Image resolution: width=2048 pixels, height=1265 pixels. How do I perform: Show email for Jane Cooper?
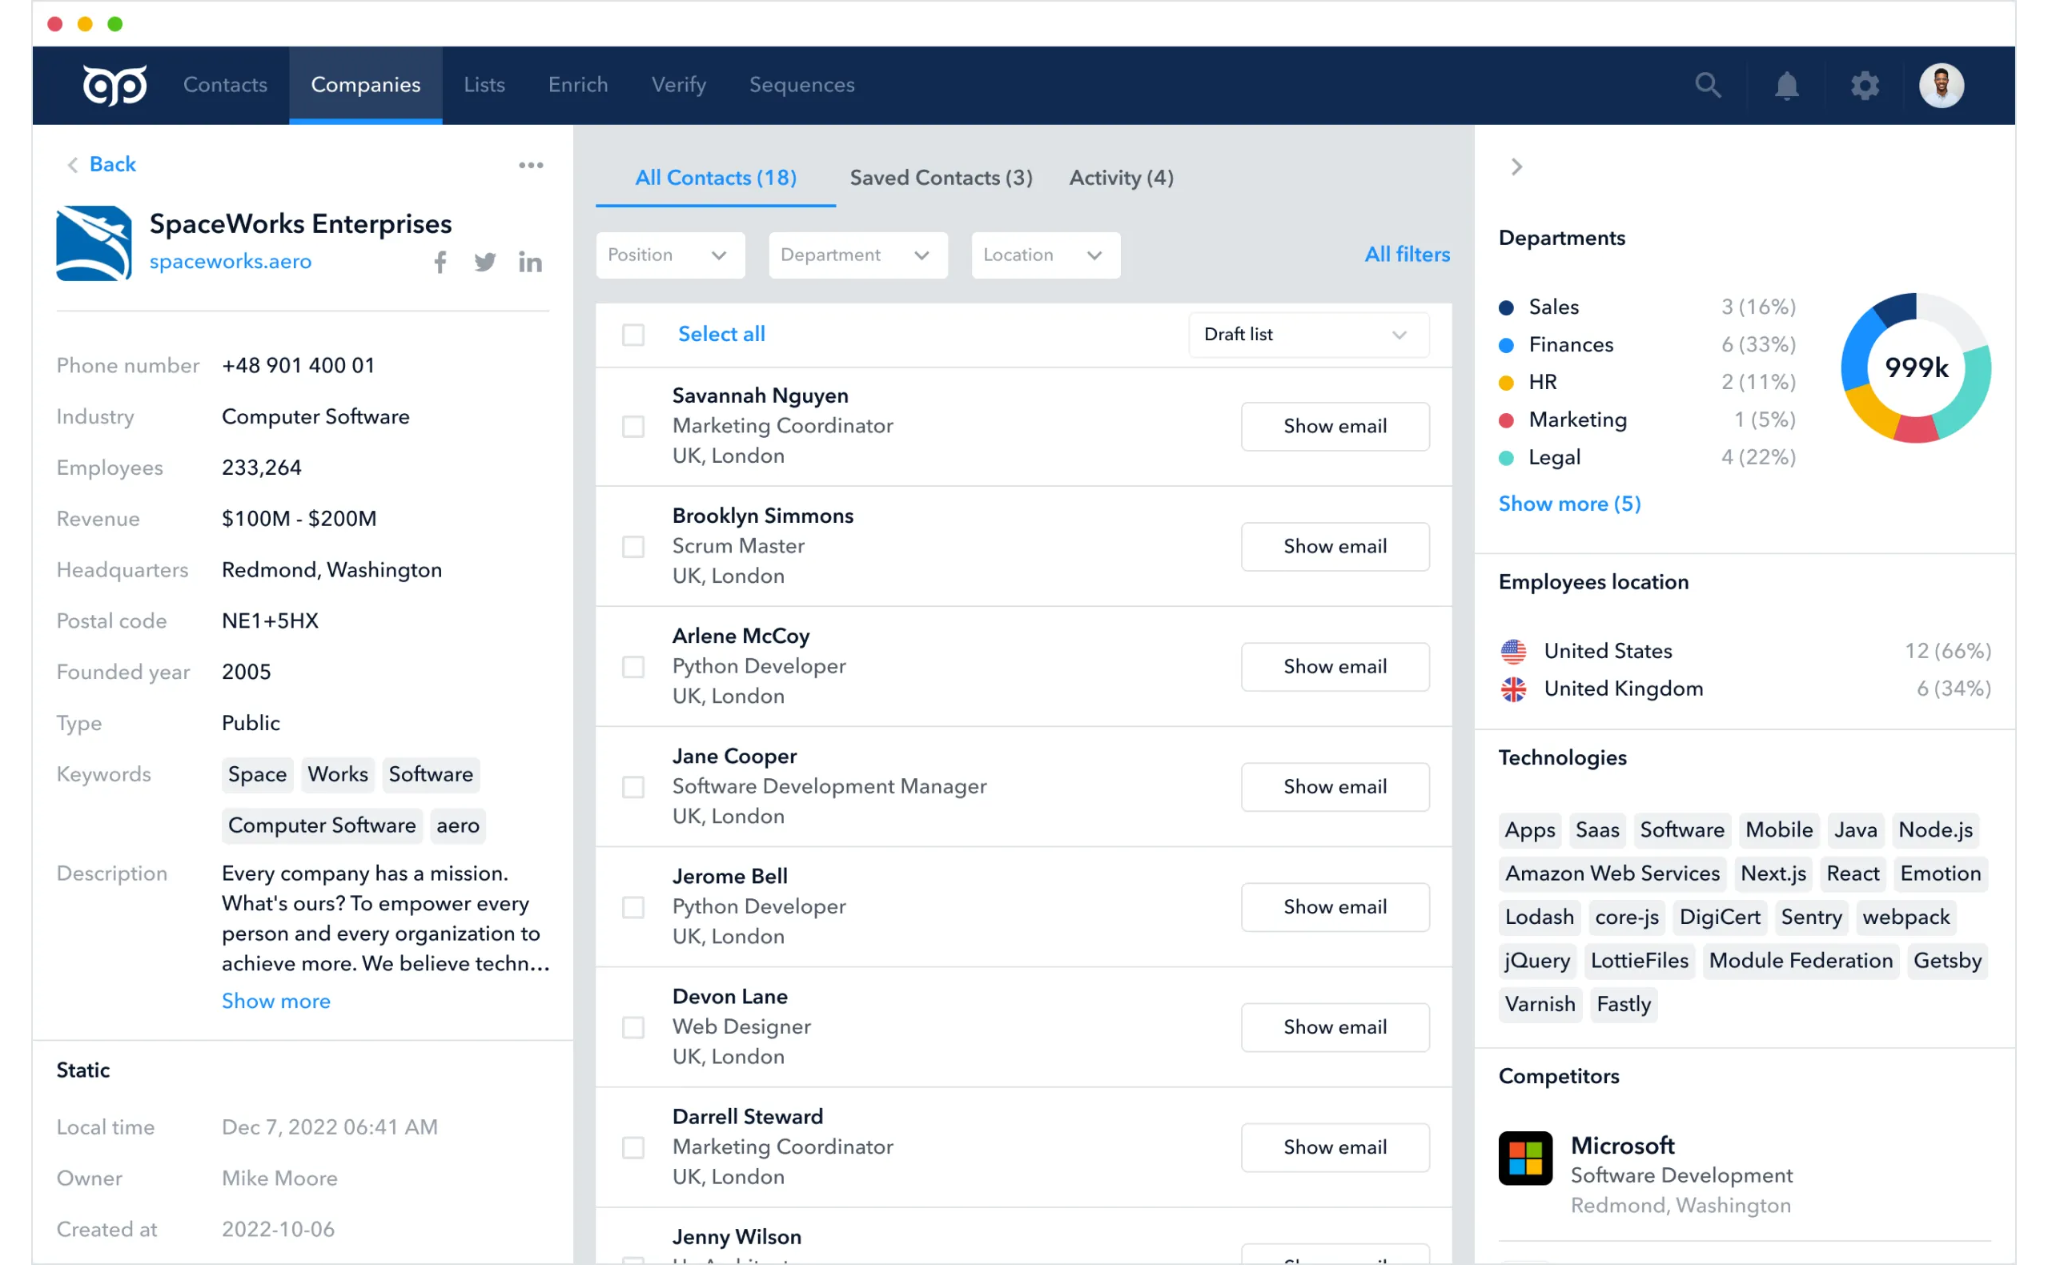(x=1335, y=787)
